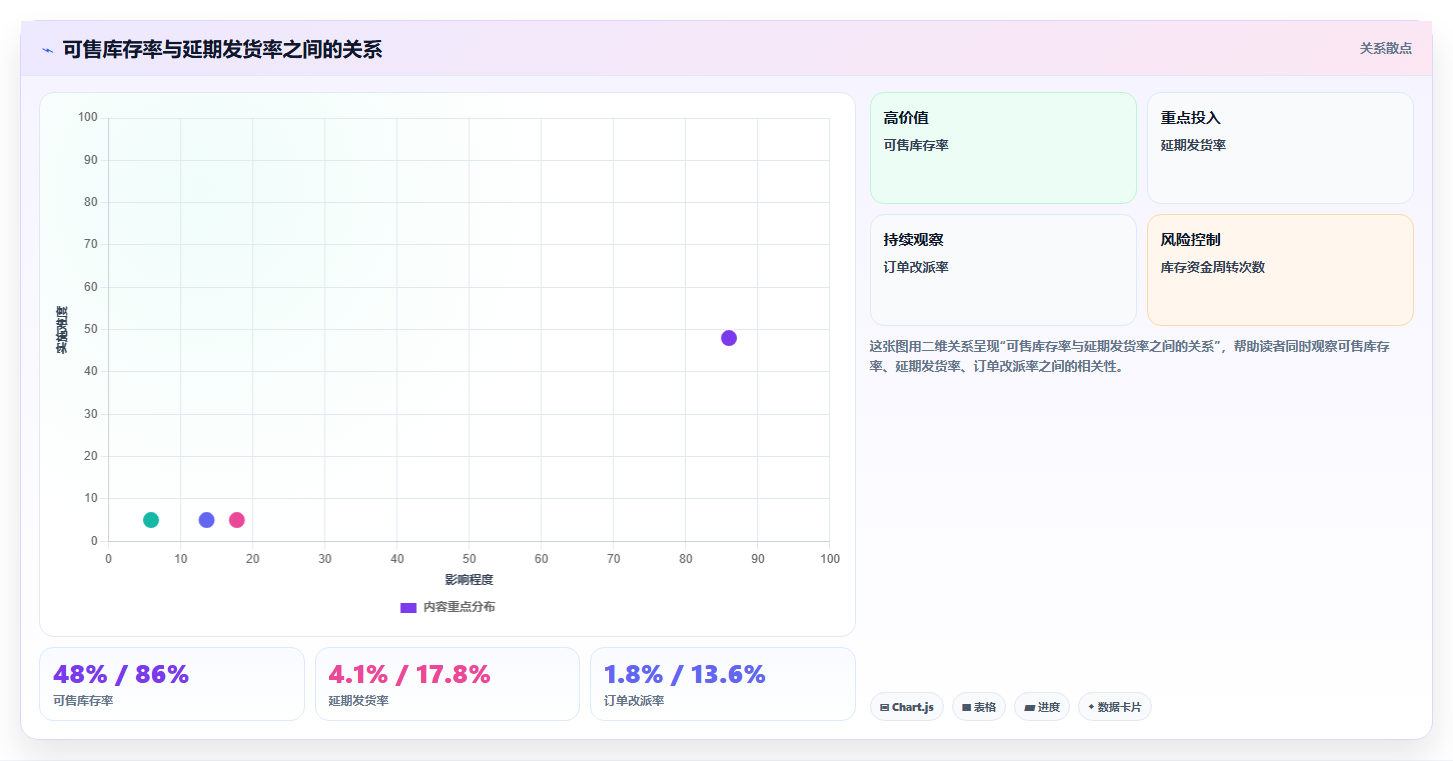This screenshot has width=1453, height=761.
Task: Click the sparkle icon in 数据卡片 tag
Action: (x=1091, y=707)
